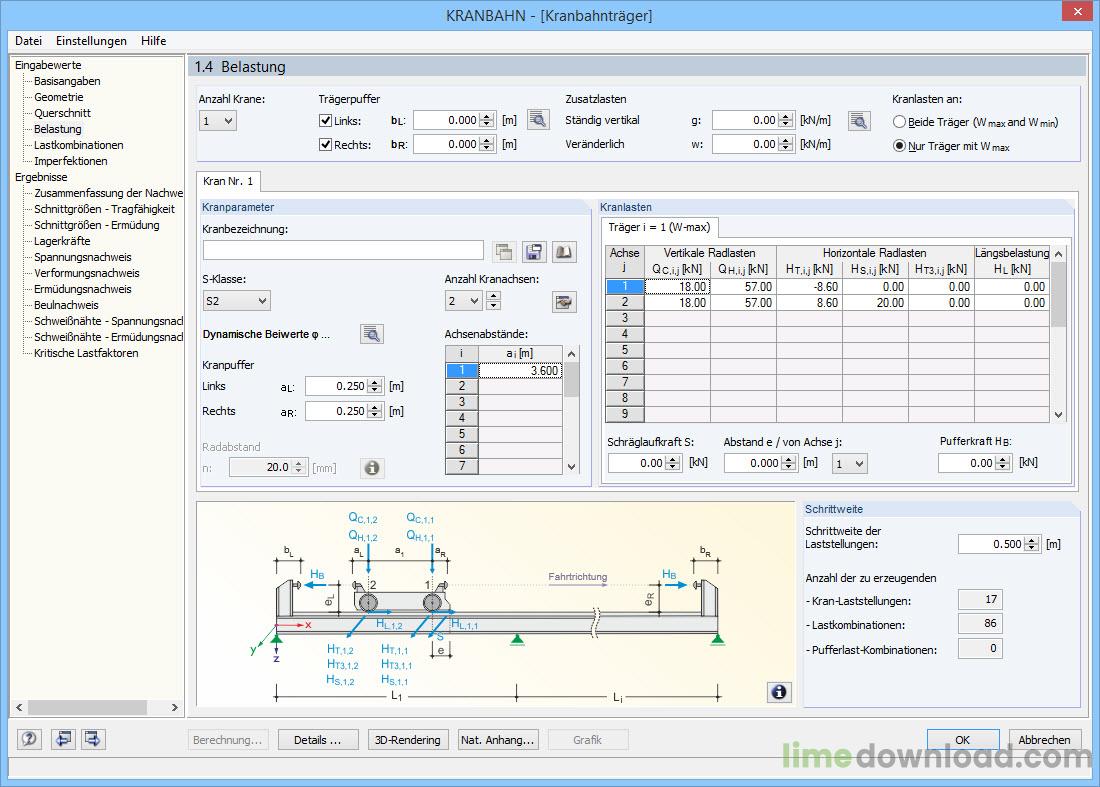
Task: Click the crane axles settings icon
Action: coord(564,302)
